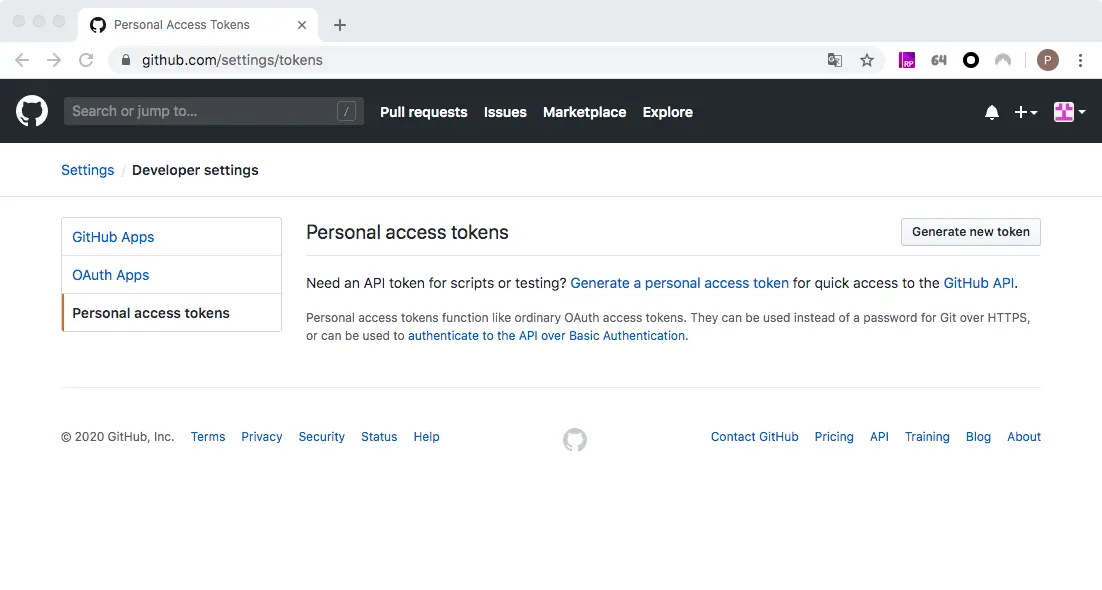The height and width of the screenshot is (590, 1102).
Task: Bookmark this page with star icon
Action: [867, 60]
